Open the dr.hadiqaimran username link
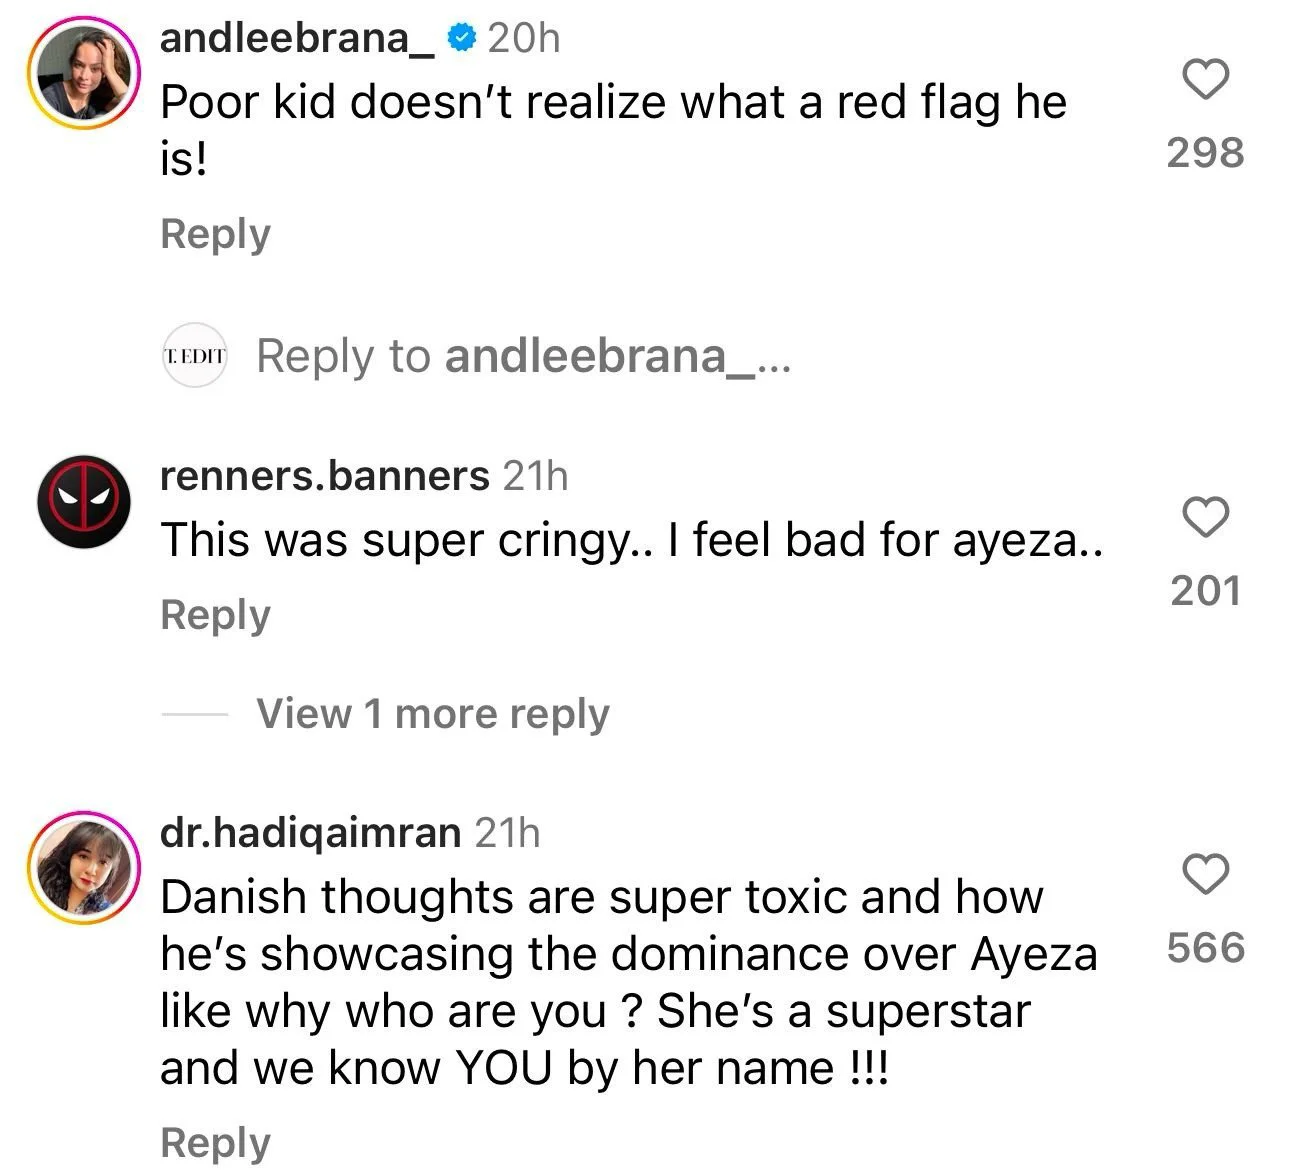 (311, 833)
